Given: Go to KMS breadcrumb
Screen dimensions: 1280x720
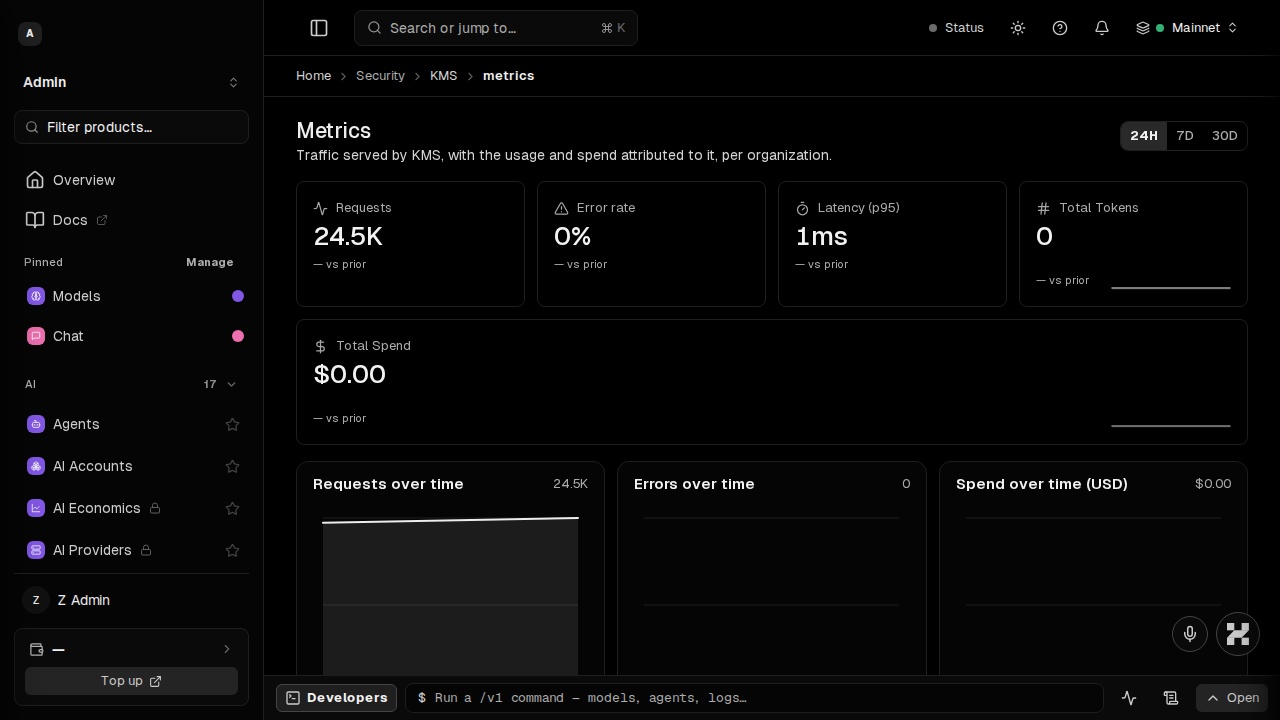Looking at the screenshot, I should click(x=443, y=76).
